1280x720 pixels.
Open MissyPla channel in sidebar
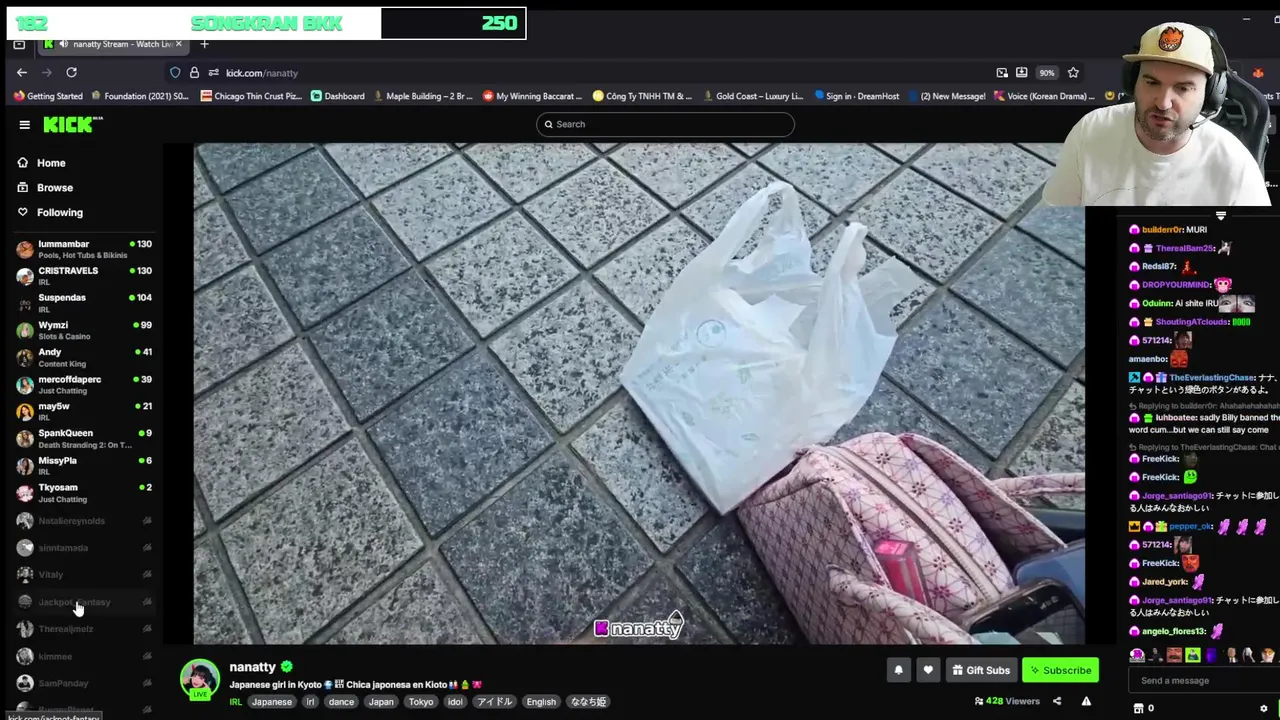[84, 465]
